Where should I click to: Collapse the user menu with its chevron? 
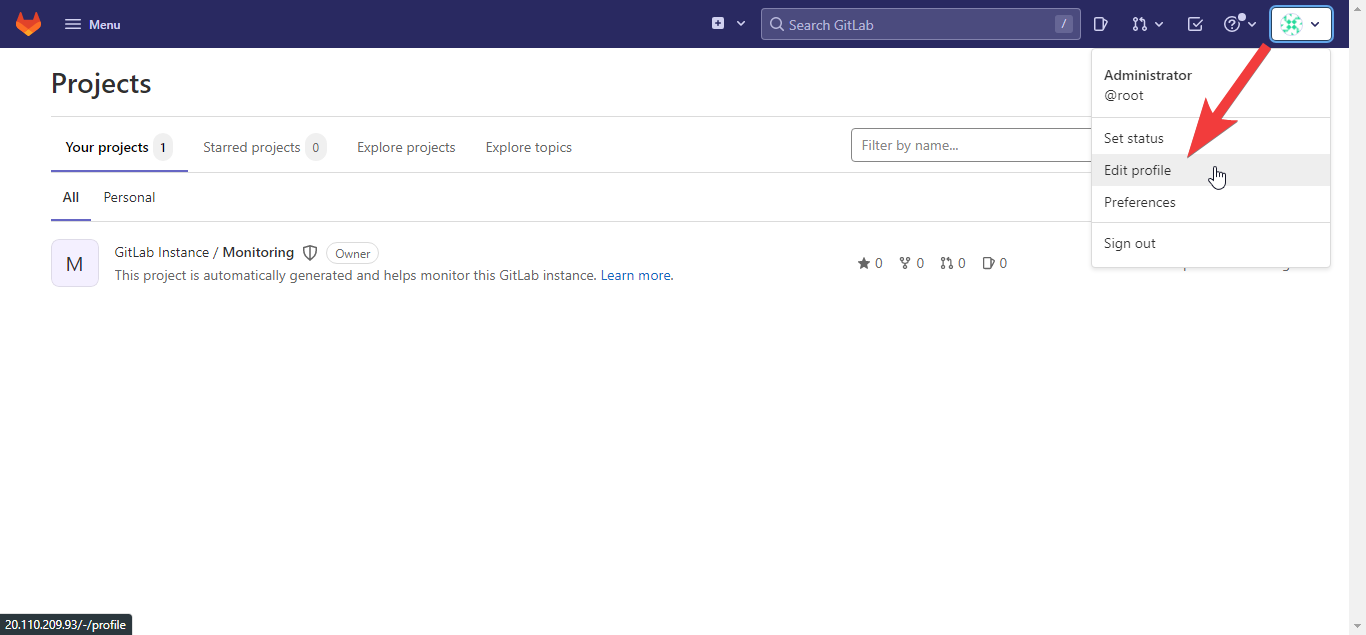[x=1315, y=24]
